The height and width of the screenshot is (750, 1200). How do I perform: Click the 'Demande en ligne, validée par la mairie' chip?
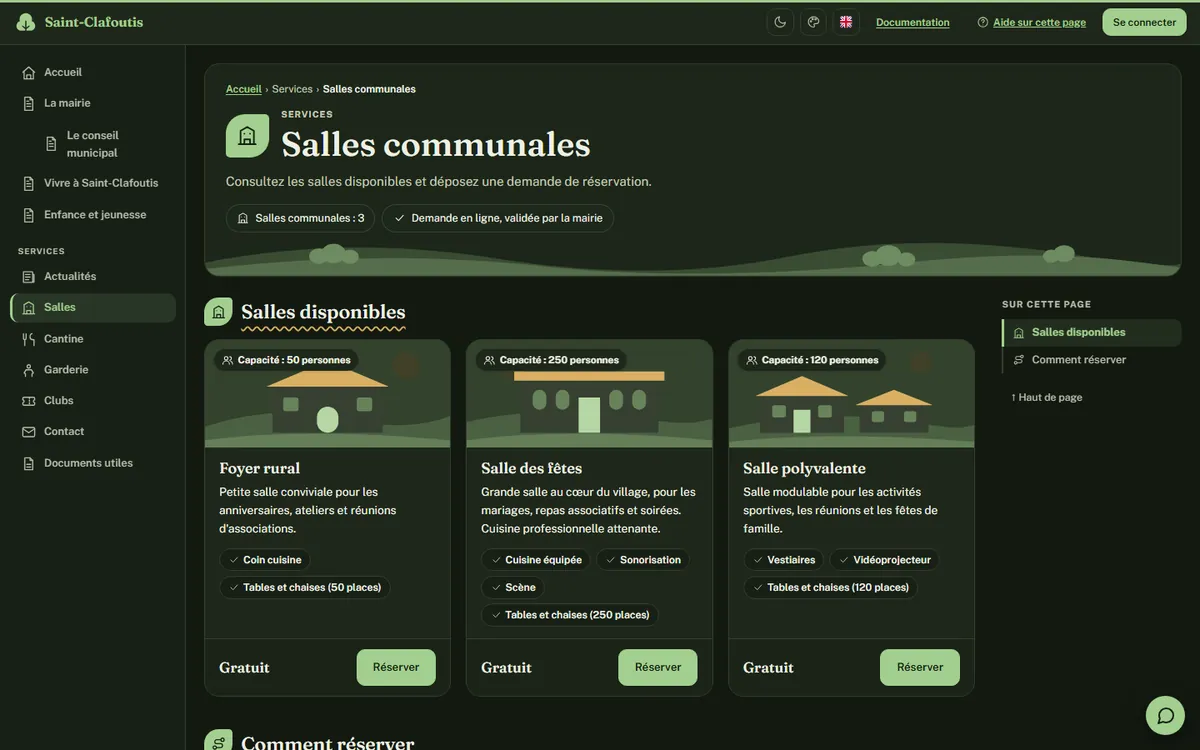(x=498, y=218)
